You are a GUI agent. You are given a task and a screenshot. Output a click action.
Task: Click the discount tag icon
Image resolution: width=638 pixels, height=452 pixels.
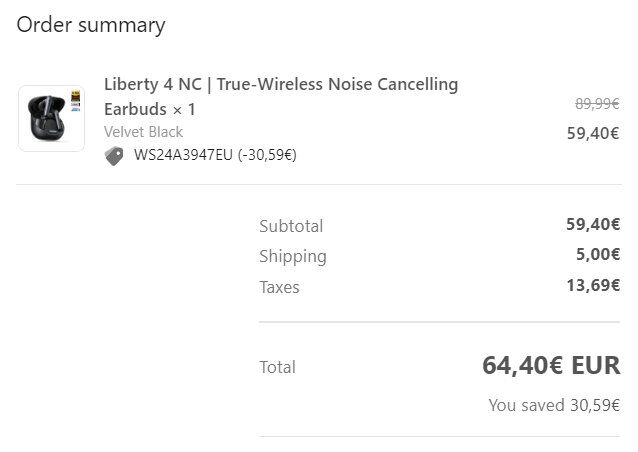114,156
